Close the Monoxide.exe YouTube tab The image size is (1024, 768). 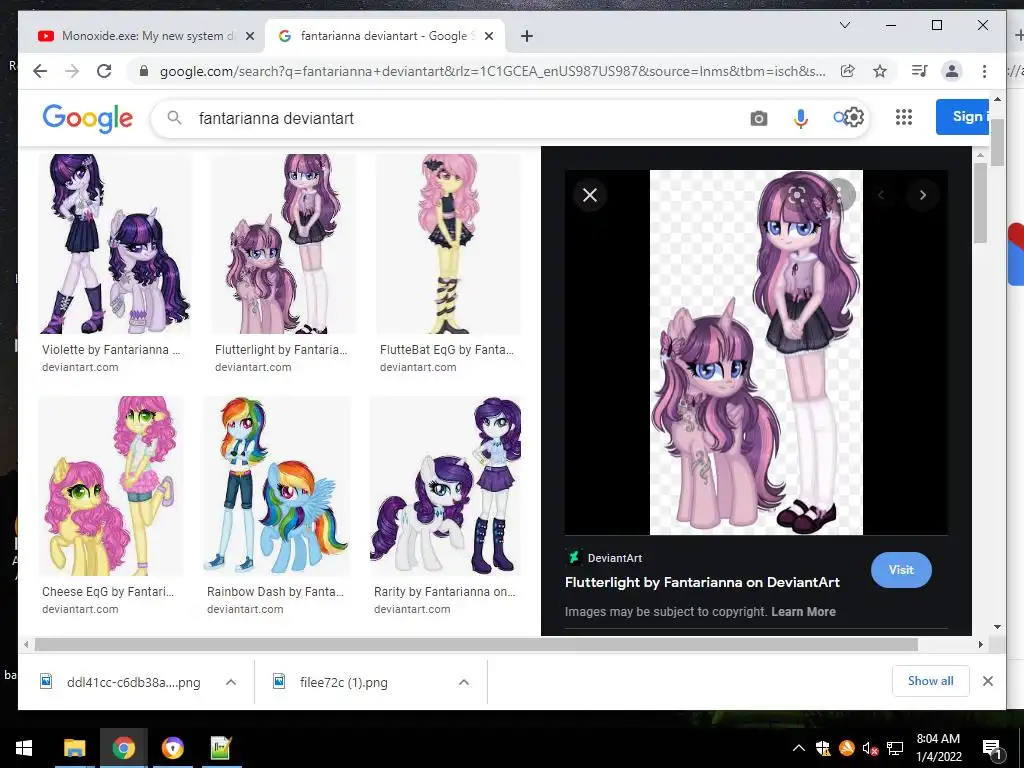click(x=249, y=36)
